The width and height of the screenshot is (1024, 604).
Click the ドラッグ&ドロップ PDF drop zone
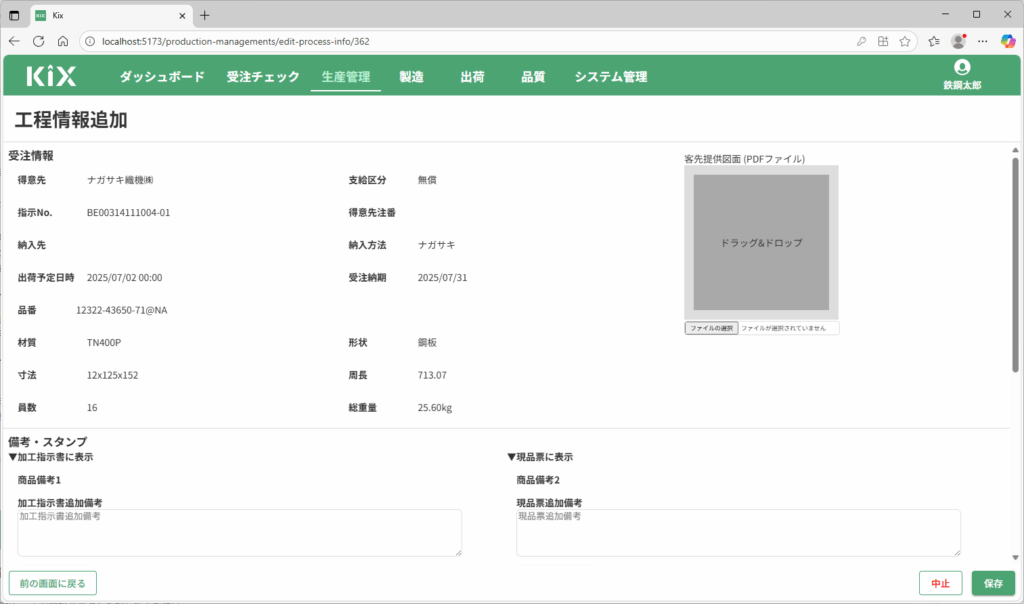pyautogui.click(x=761, y=242)
